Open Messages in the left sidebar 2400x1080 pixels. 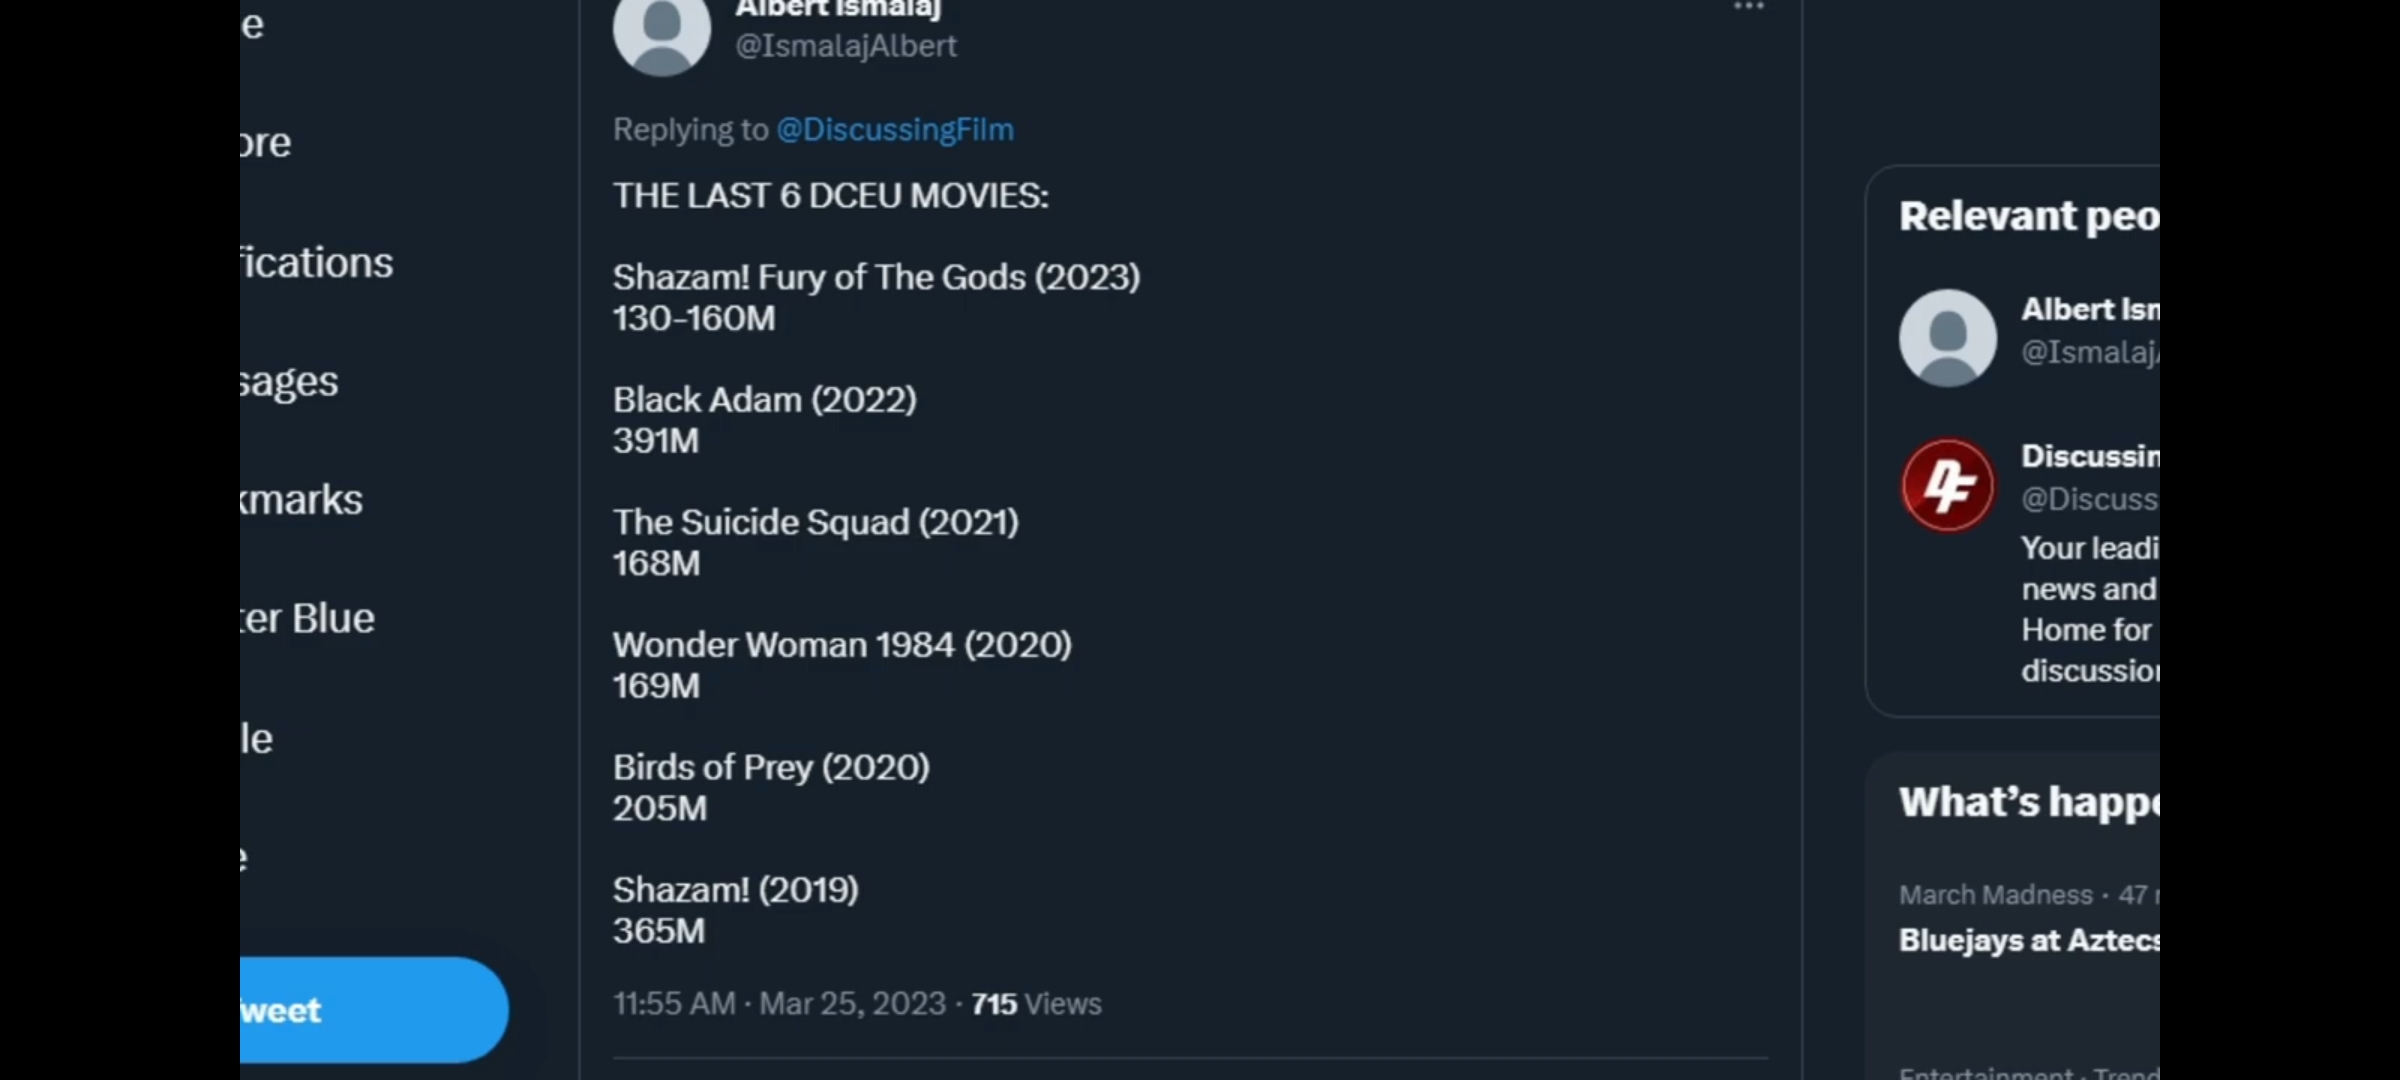[x=290, y=382]
